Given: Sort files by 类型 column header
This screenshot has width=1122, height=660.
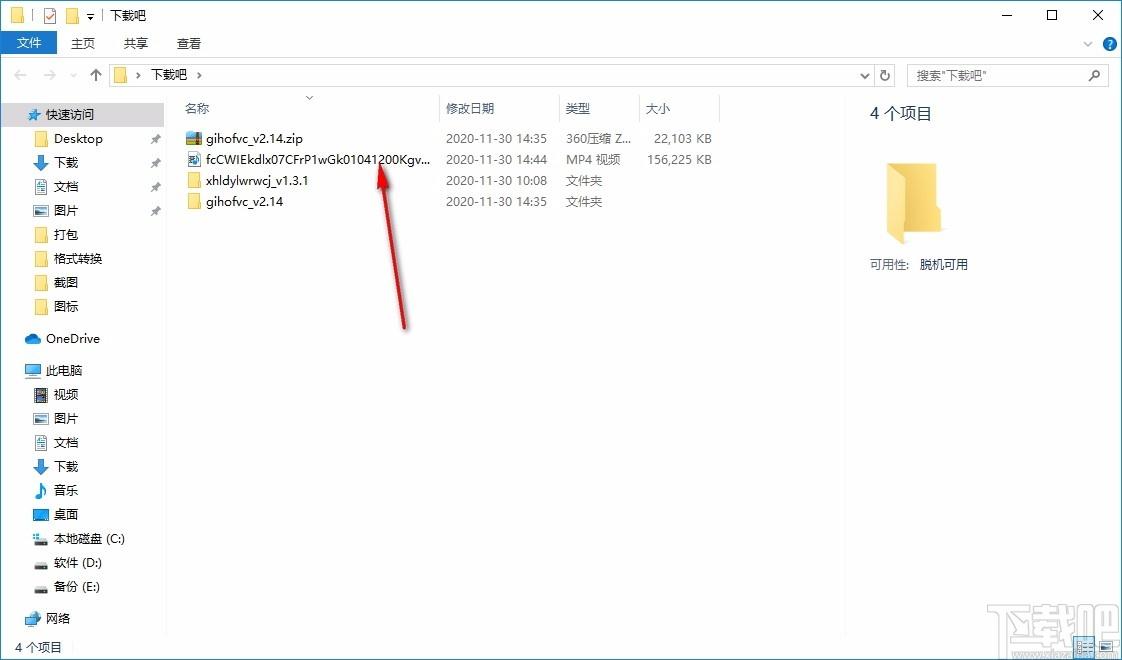Looking at the screenshot, I should pos(578,108).
